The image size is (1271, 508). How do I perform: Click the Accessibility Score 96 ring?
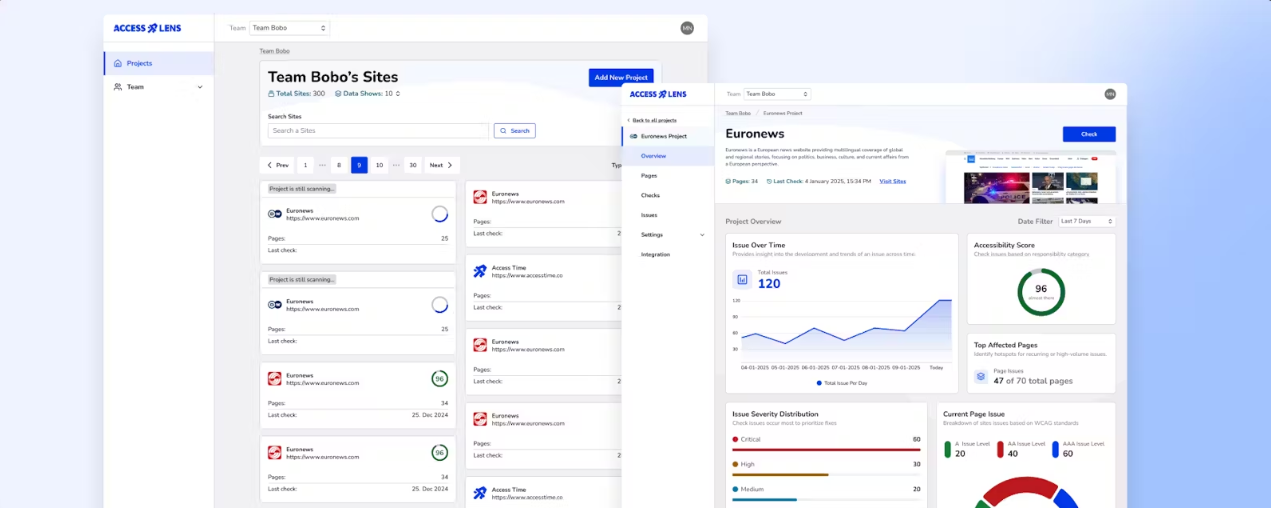1041,292
